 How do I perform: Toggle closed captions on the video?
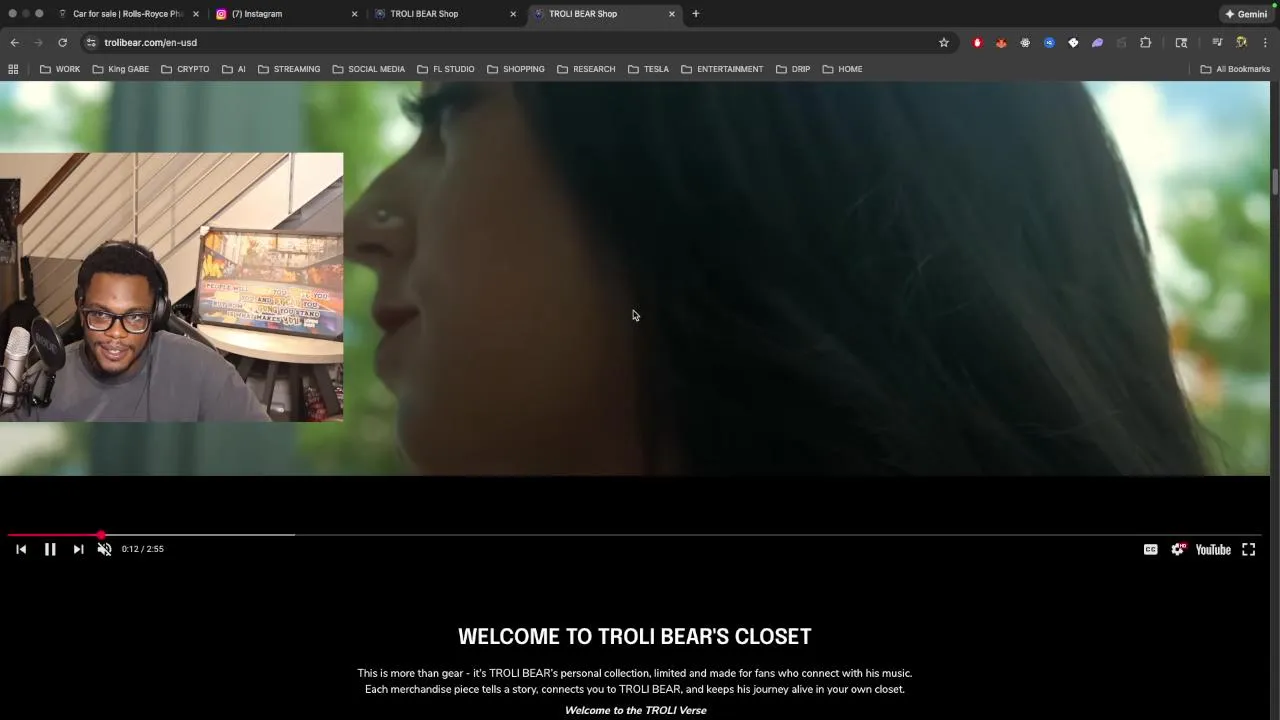click(1151, 549)
